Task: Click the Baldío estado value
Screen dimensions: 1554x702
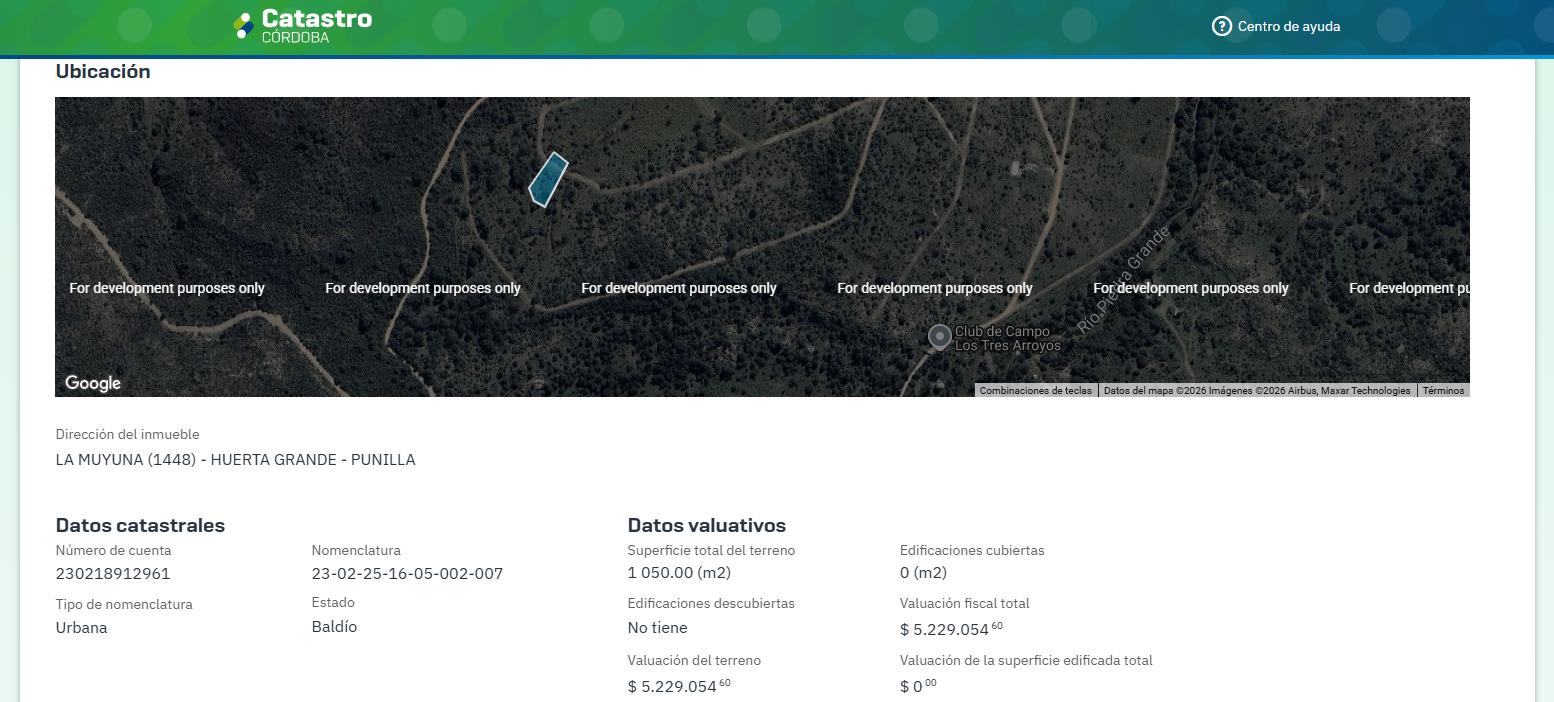Action: click(334, 627)
